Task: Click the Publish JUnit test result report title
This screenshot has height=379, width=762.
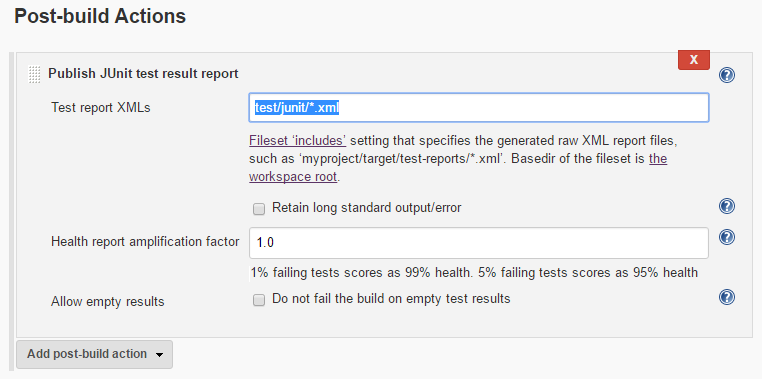Action: [143, 74]
